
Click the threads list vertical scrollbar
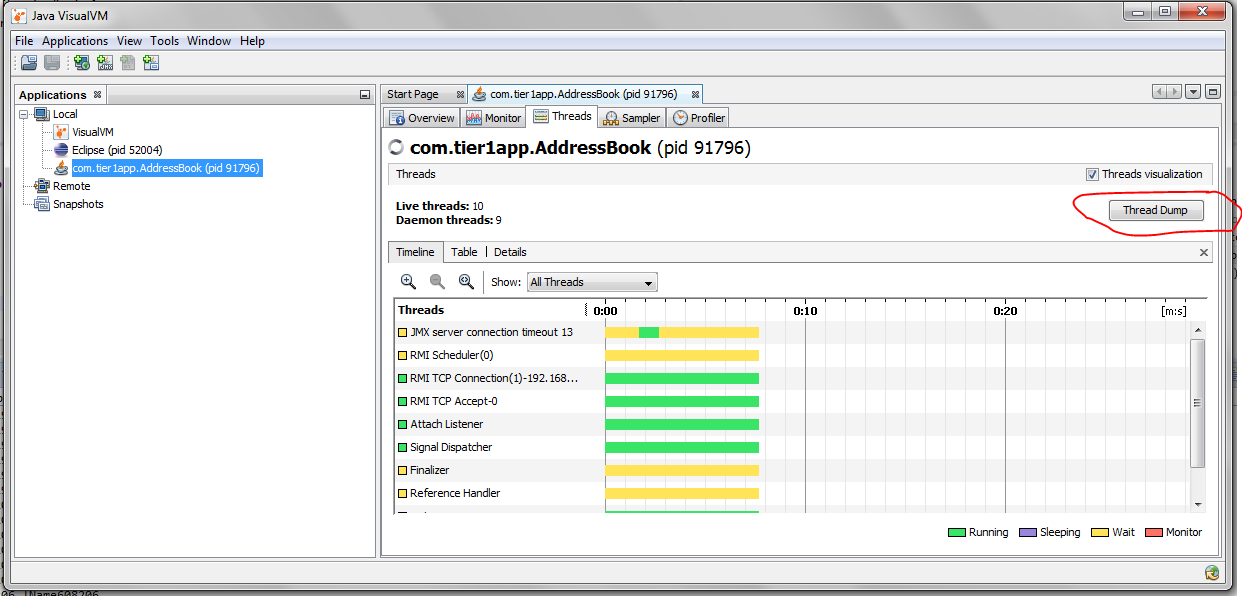coord(1197,402)
